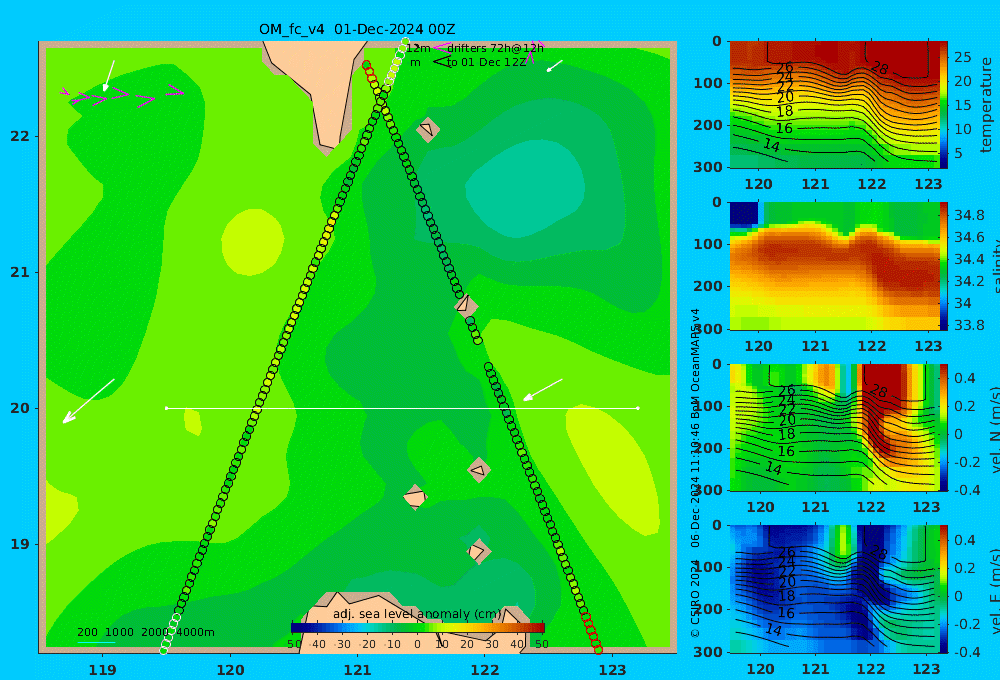Click the temperature section panel
Screen dimensions: 1000x680
pos(835,104)
